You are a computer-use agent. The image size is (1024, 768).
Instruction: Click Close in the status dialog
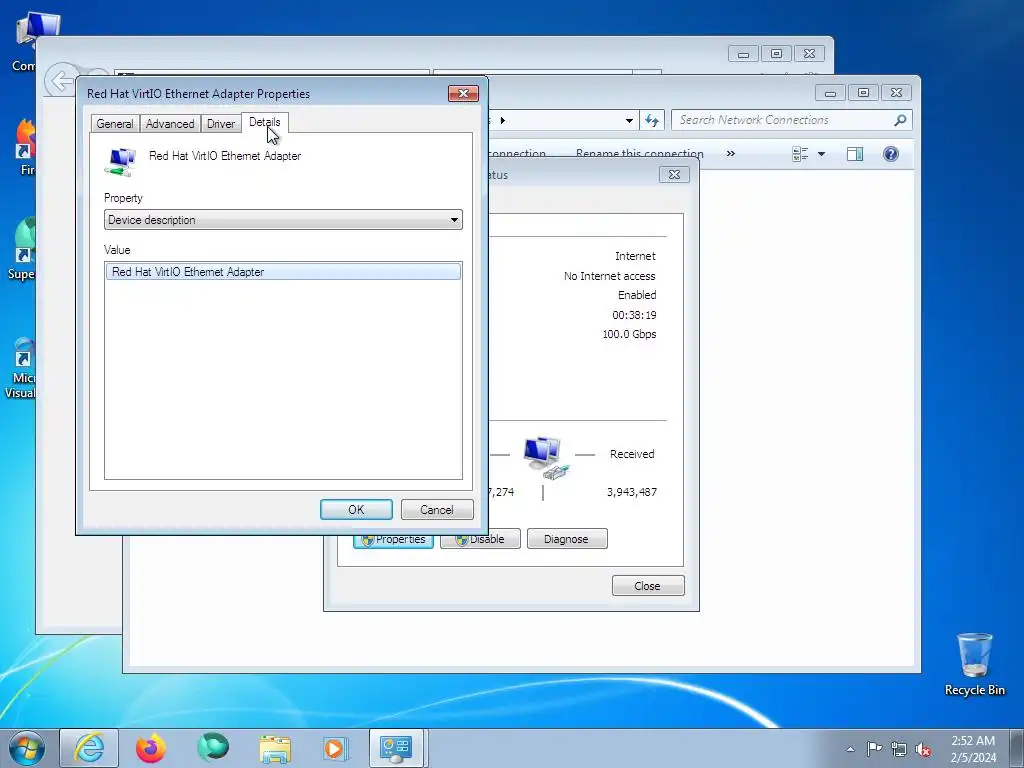[x=648, y=586]
